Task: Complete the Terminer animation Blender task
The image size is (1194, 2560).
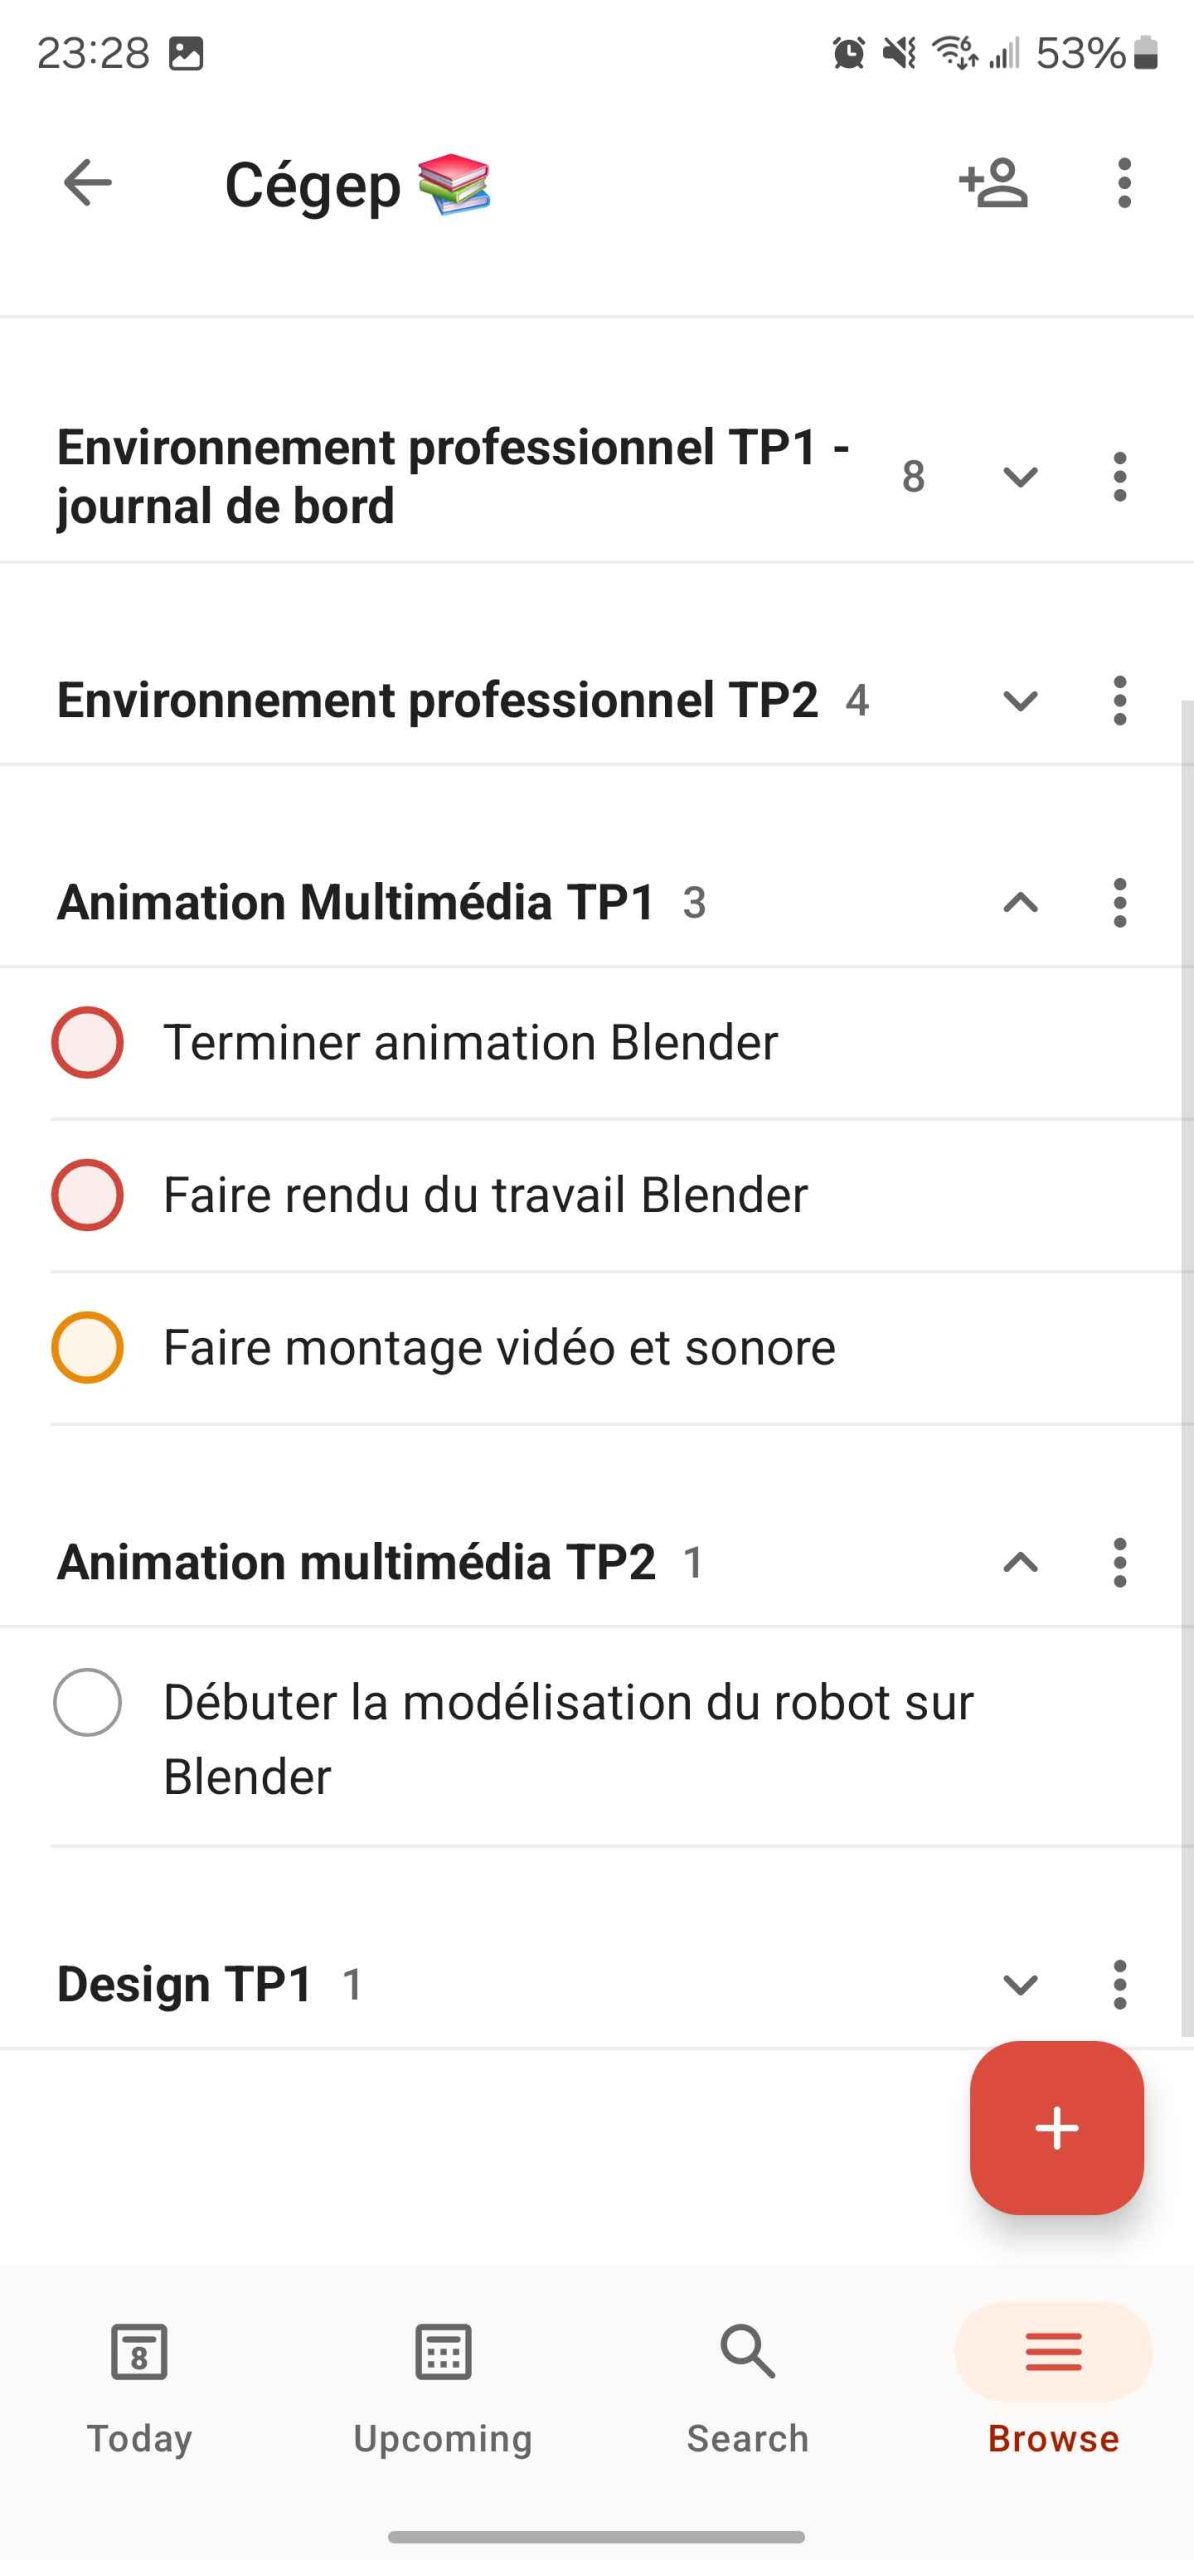Action: coord(87,1042)
